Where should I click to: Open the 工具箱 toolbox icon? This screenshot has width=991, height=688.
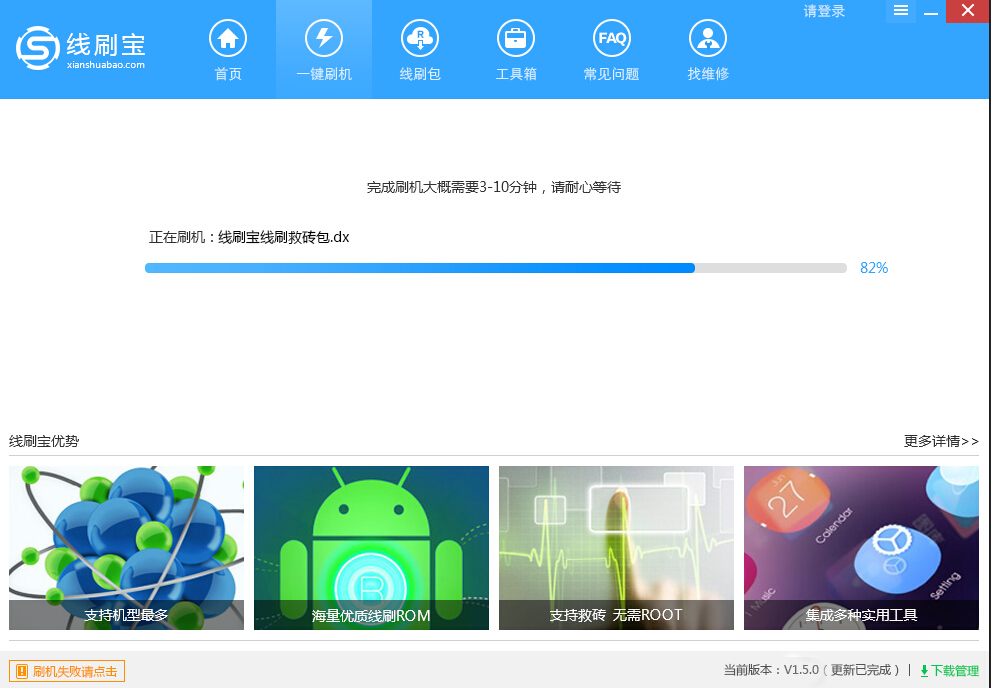515,45
